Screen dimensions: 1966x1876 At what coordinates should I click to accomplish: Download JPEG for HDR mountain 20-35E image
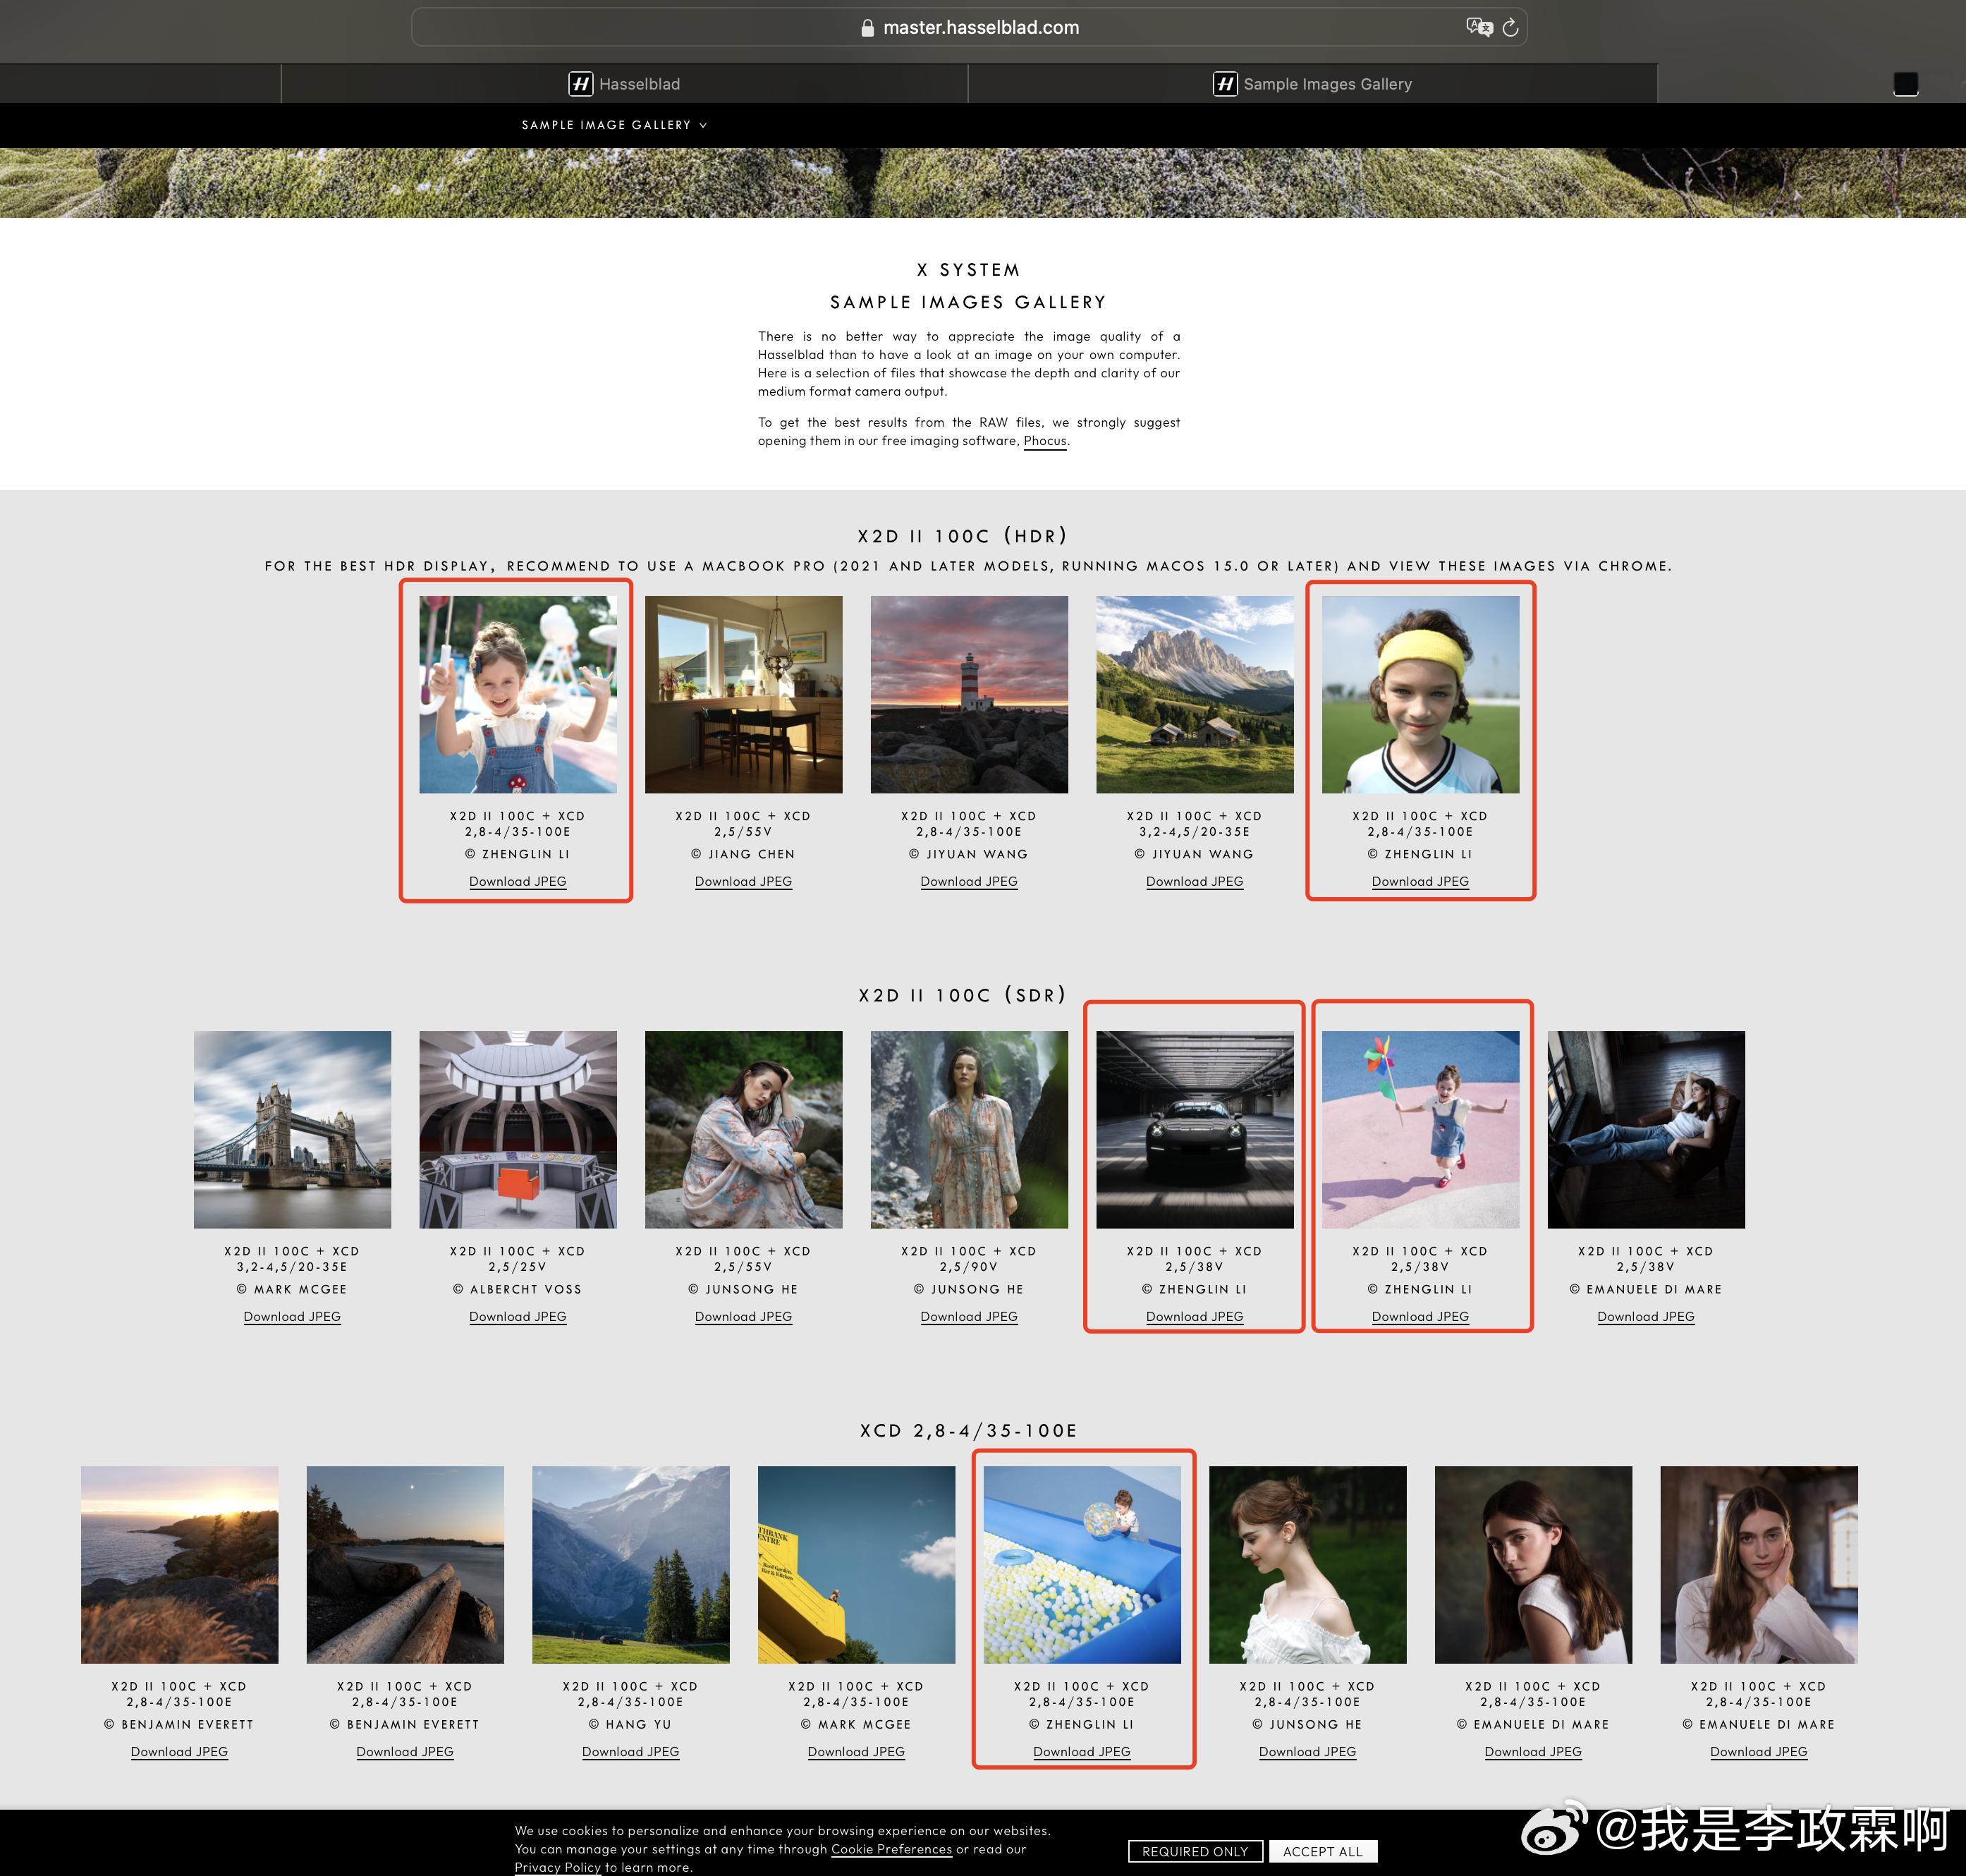tap(1195, 881)
